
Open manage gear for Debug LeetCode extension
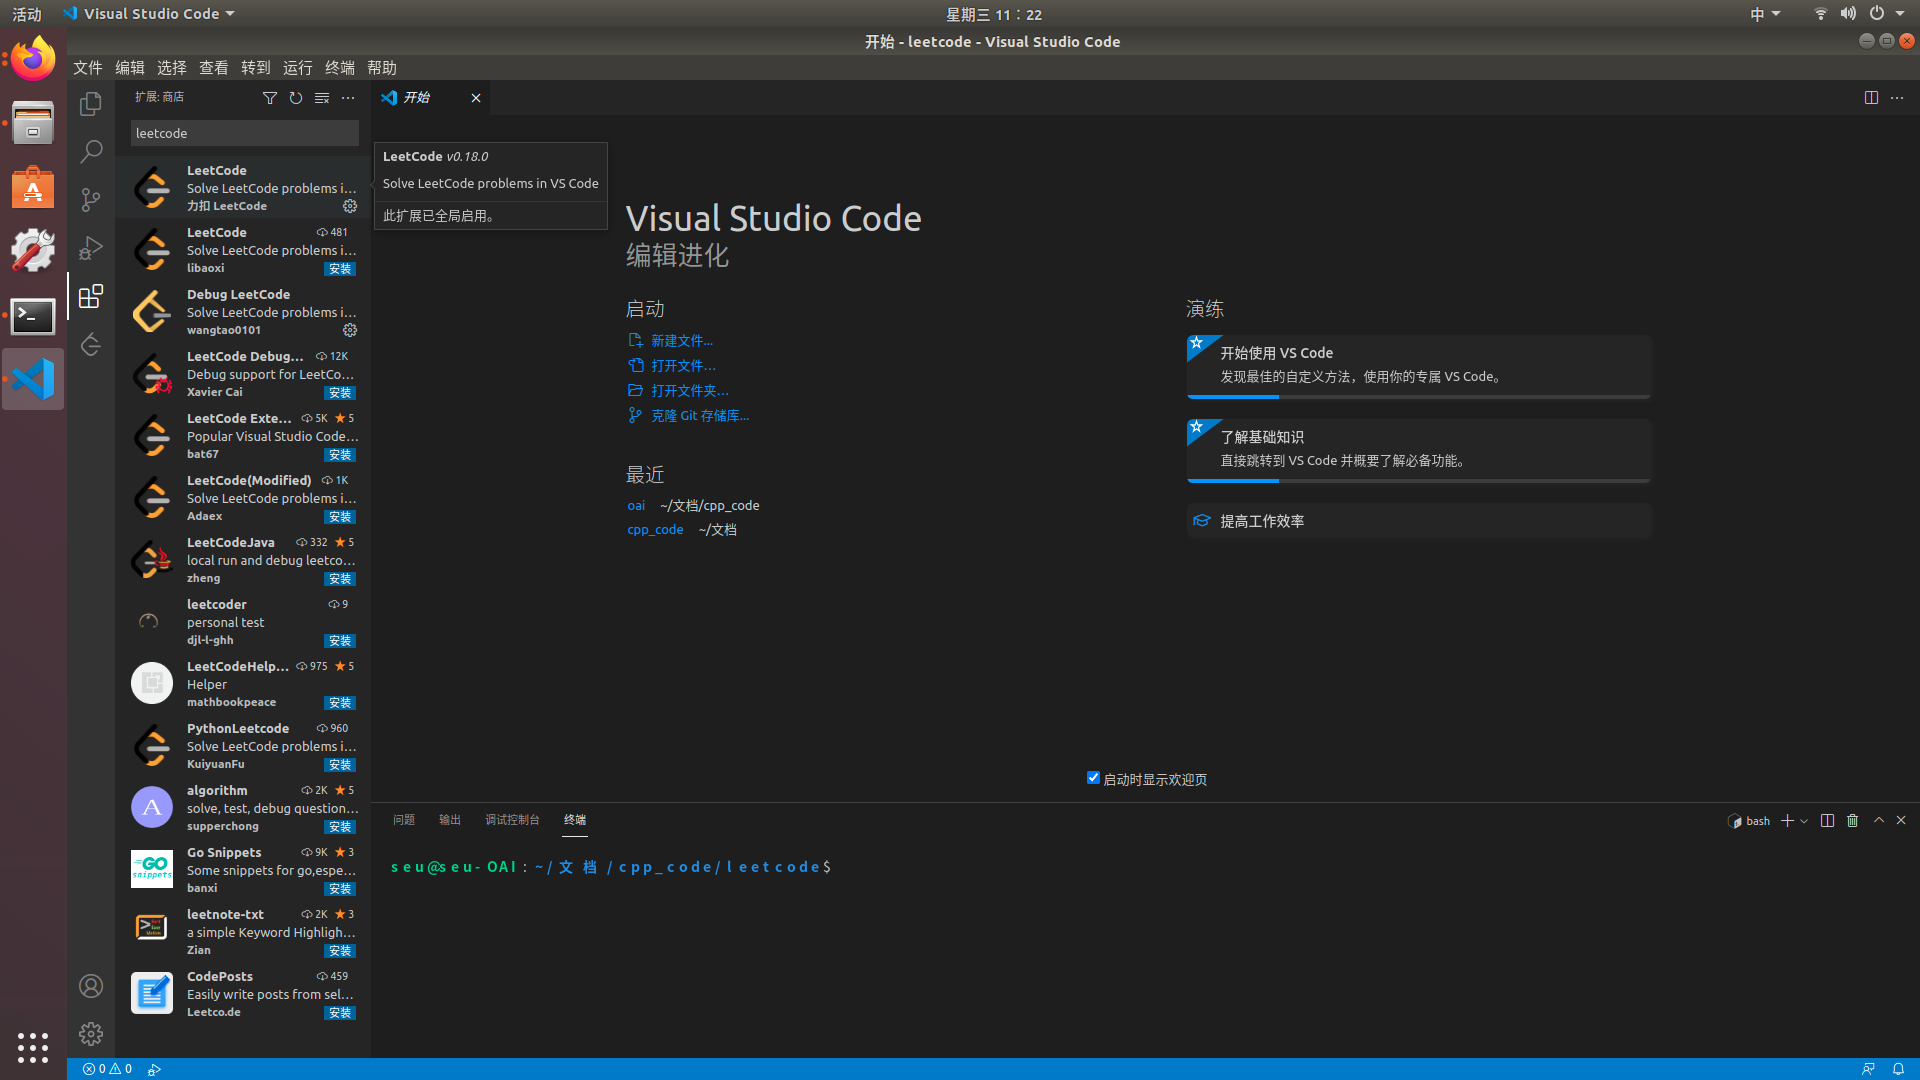350,330
